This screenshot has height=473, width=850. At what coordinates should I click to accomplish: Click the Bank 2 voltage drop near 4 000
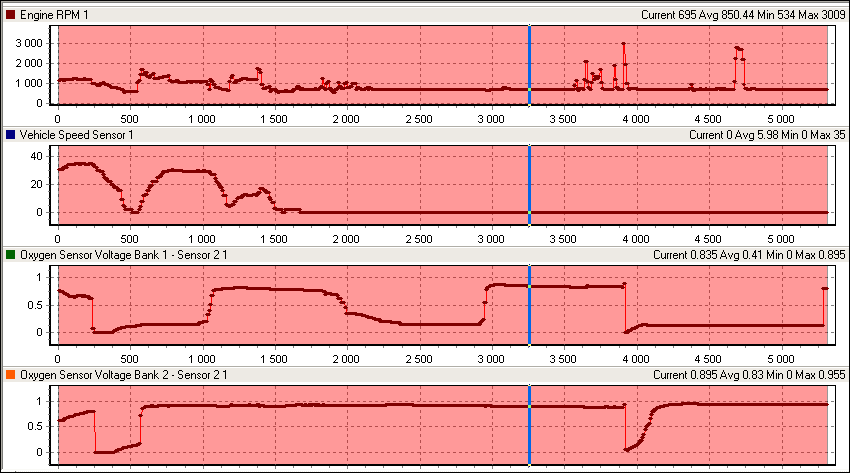coord(627,449)
